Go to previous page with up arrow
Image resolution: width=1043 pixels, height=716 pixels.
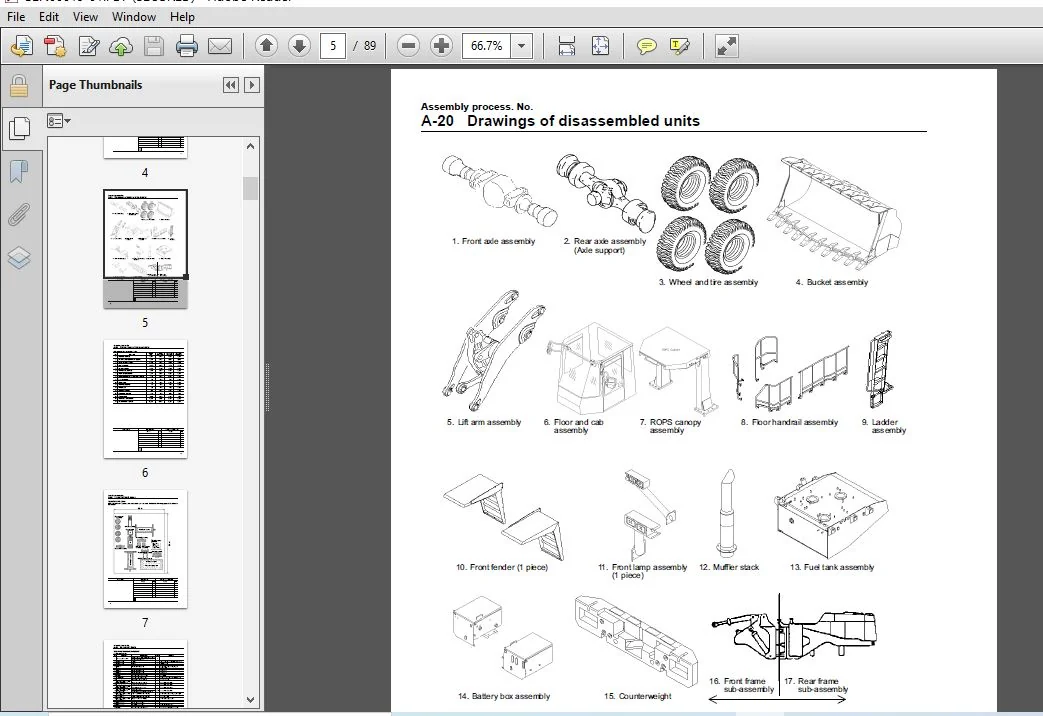click(x=267, y=45)
